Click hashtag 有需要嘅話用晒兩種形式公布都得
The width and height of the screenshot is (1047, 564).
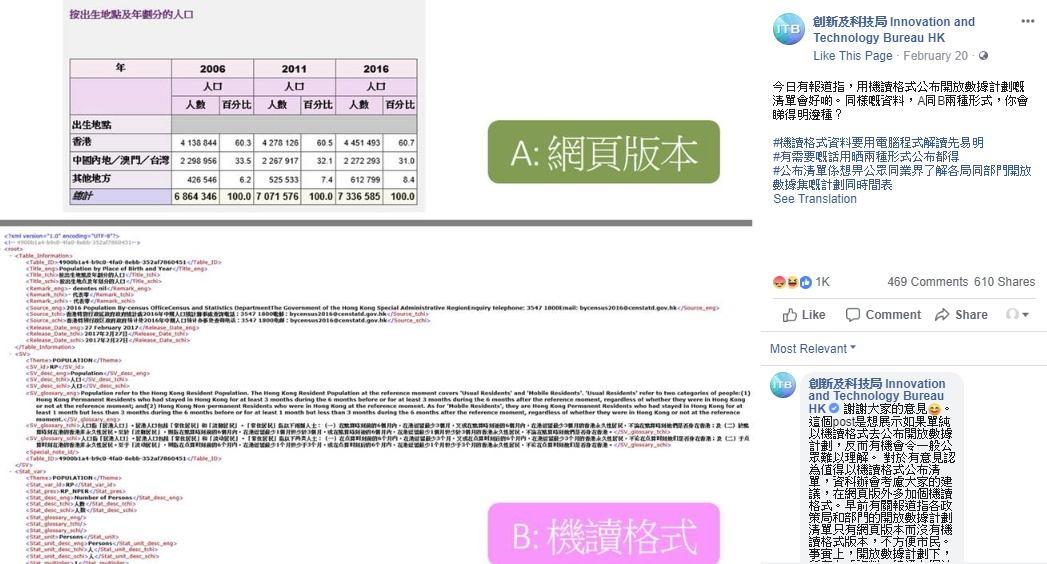[866, 157]
